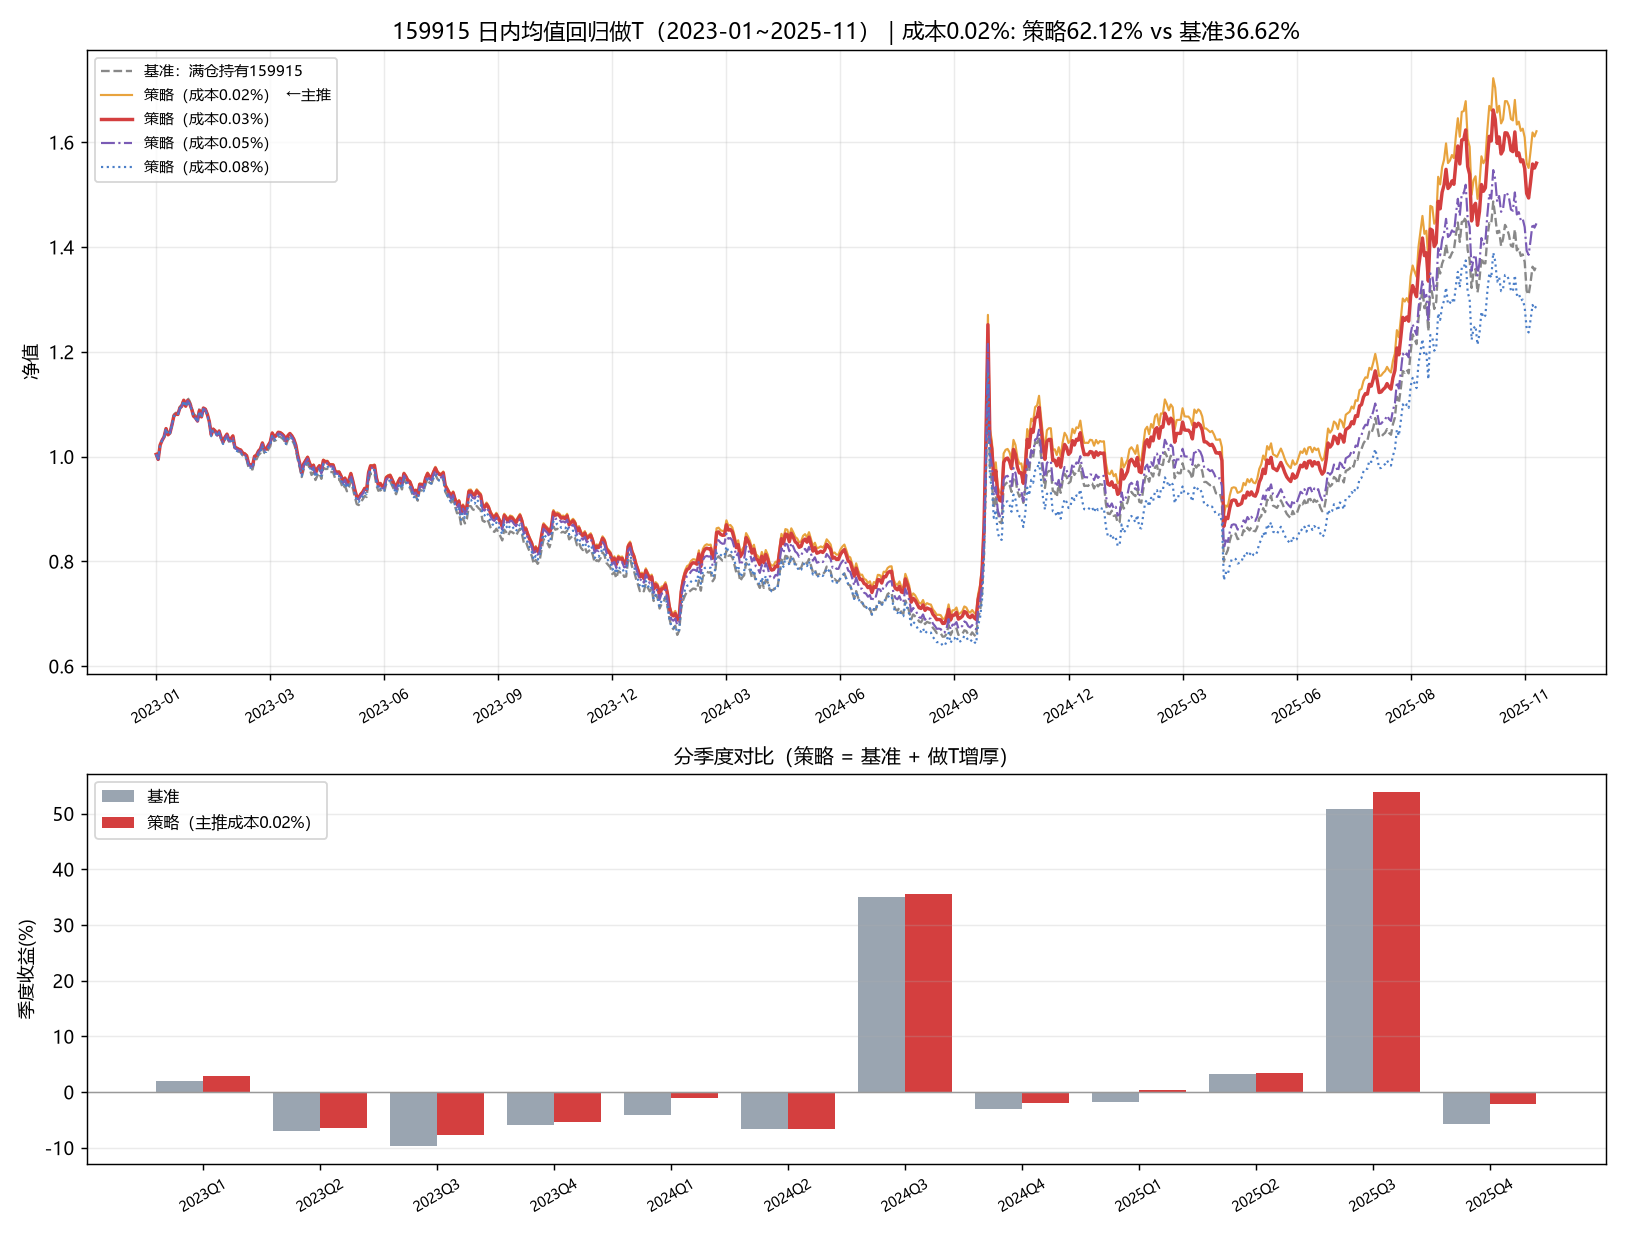The width and height of the screenshot is (1625, 1235).
Task: Click the legend label 策略 (主推成本0.02%)
Action: [229, 822]
